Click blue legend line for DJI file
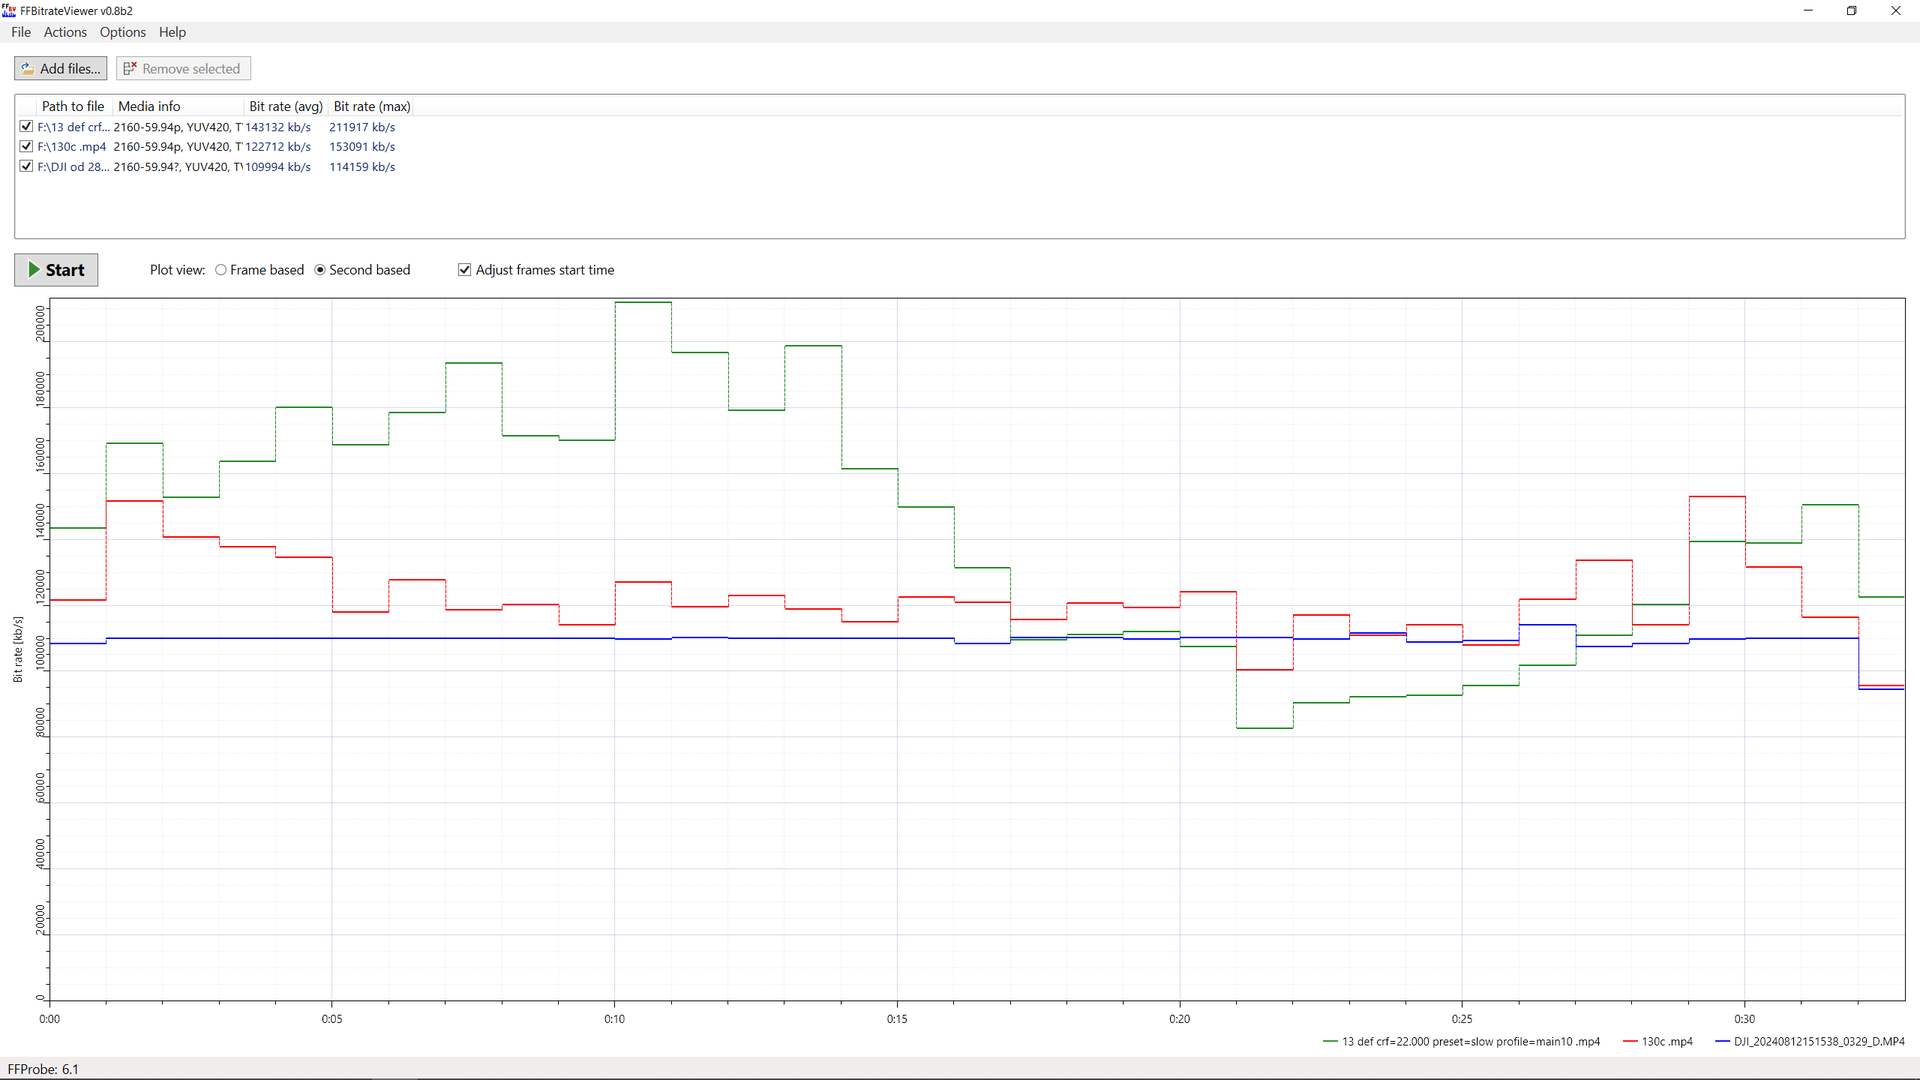The width and height of the screenshot is (1920, 1080). click(1722, 1042)
